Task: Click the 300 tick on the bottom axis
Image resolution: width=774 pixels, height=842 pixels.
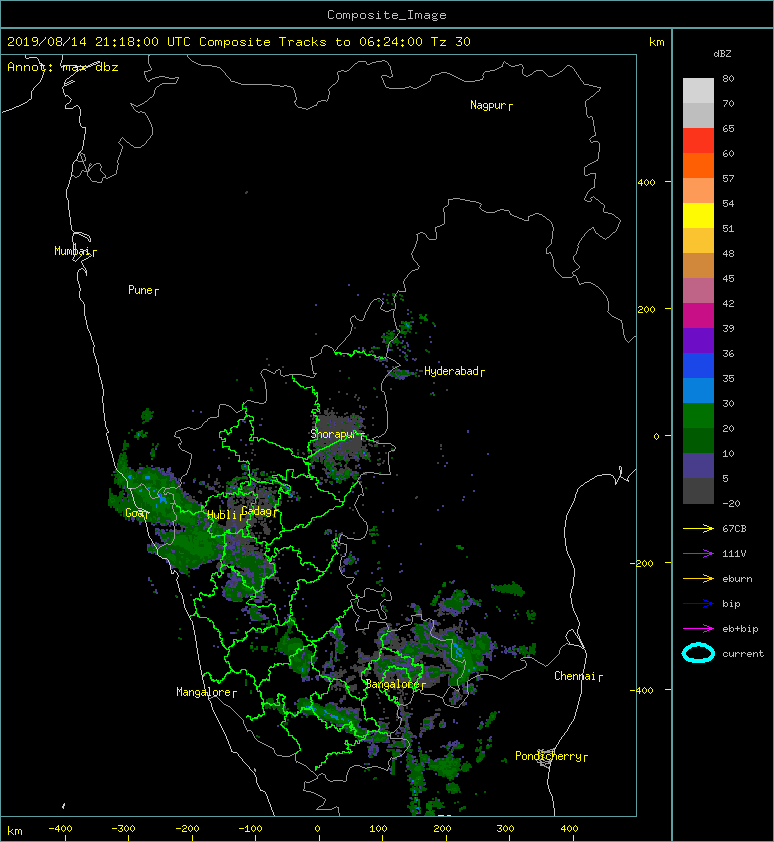Action: coord(505,829)
